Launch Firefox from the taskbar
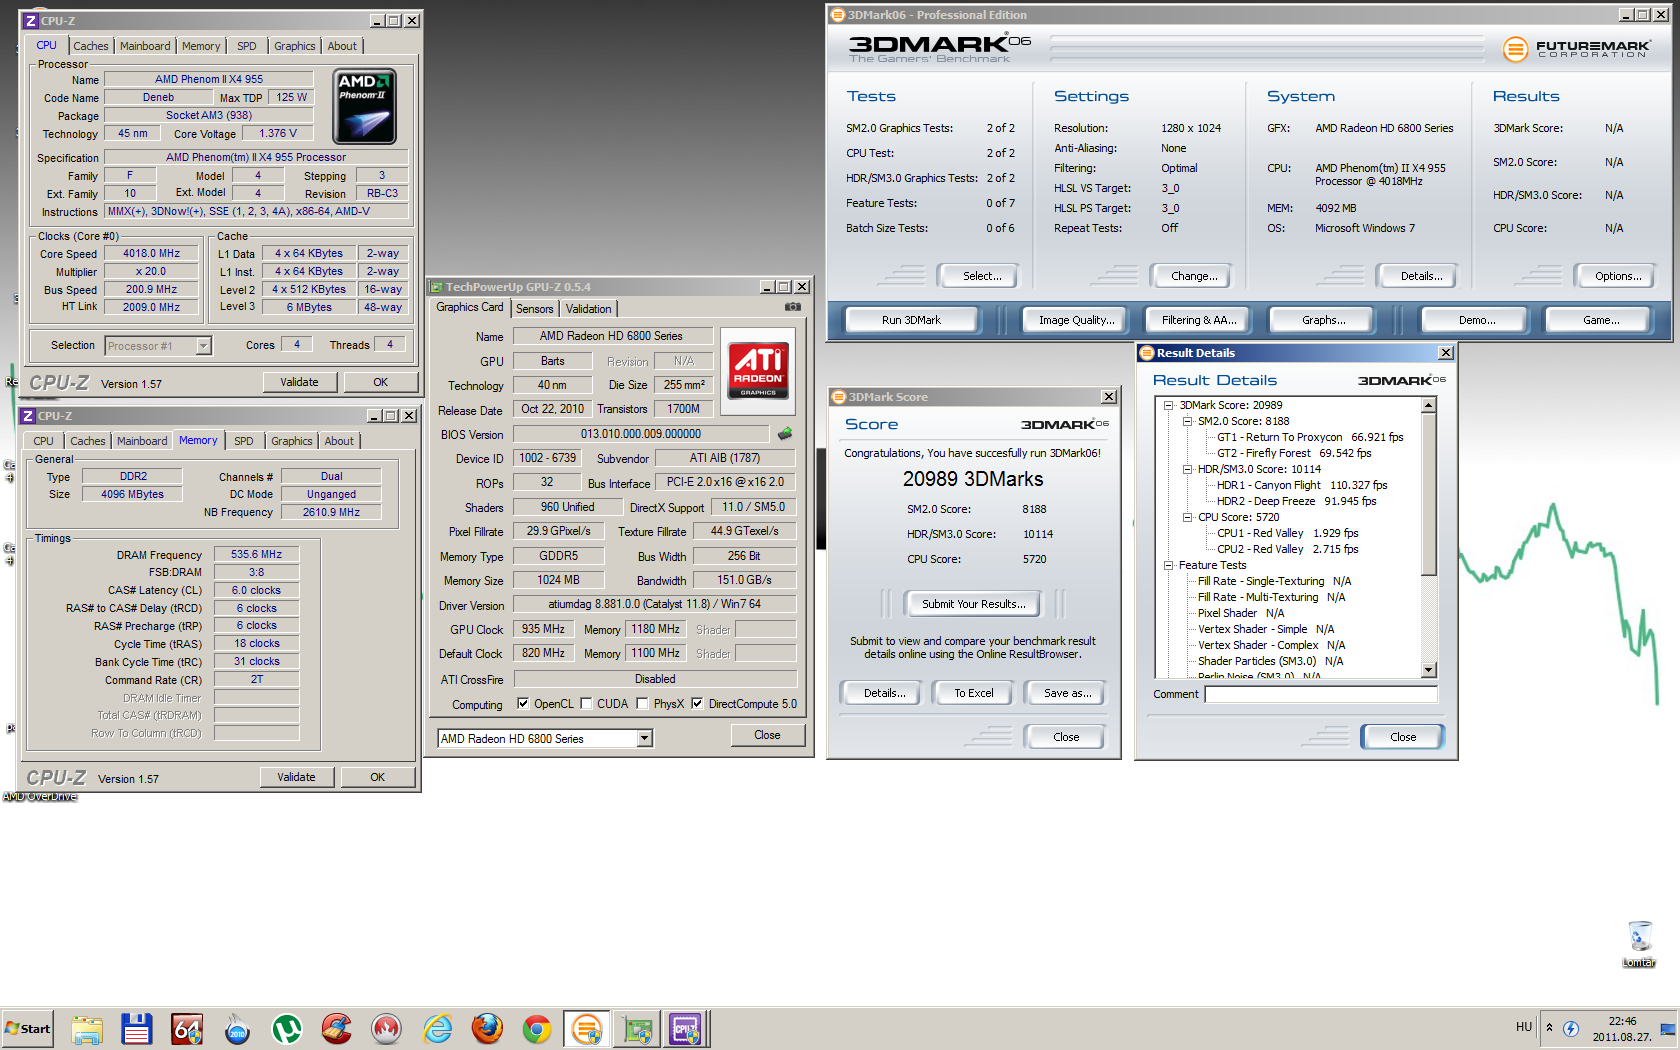Image resolution: width=1680 pixels, height=1050 pixels. coord(487,1028)
